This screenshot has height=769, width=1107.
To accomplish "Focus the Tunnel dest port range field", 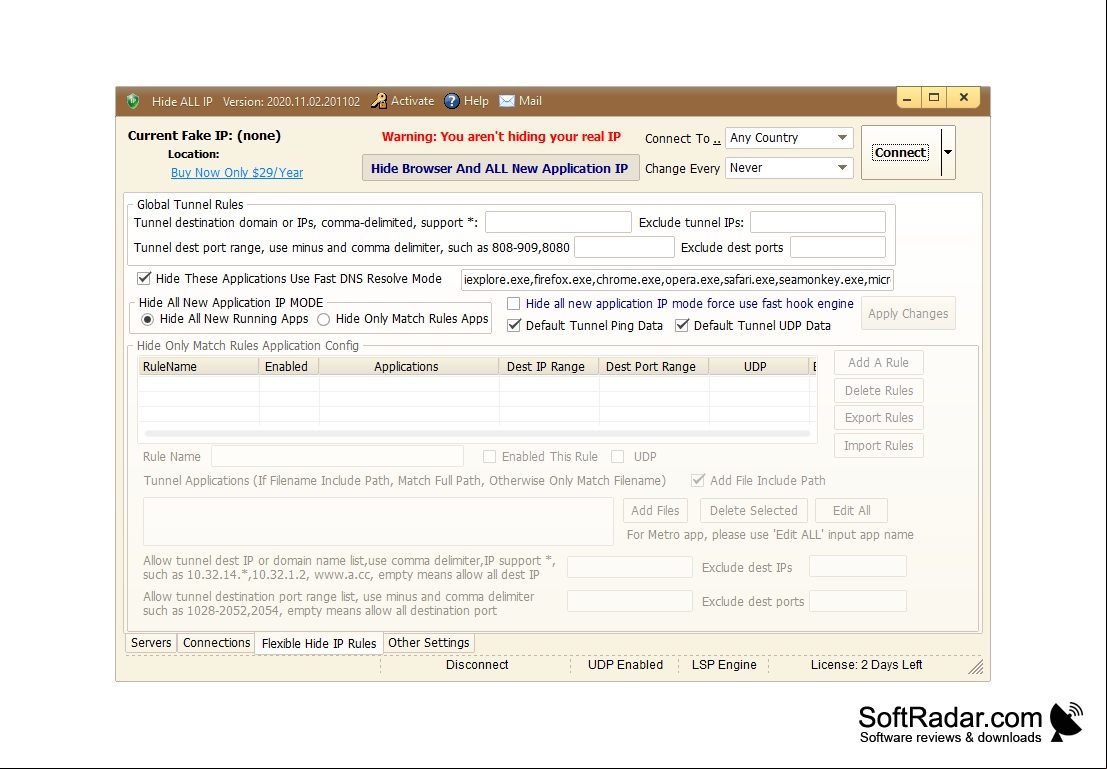I will (x=624, y=247).
